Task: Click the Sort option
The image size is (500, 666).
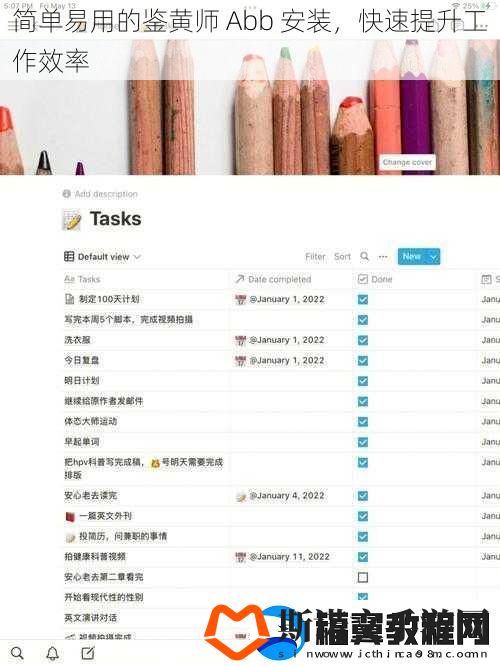Action: click(342, 257)
